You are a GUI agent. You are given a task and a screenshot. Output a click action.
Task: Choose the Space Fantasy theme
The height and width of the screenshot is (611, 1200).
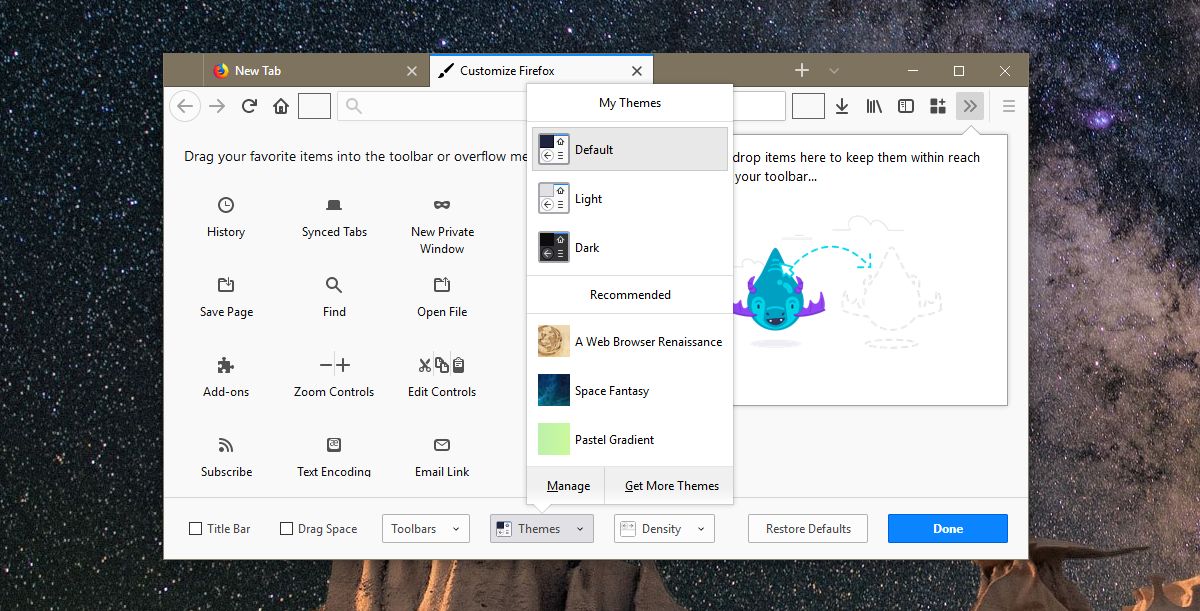click(630, 390)
